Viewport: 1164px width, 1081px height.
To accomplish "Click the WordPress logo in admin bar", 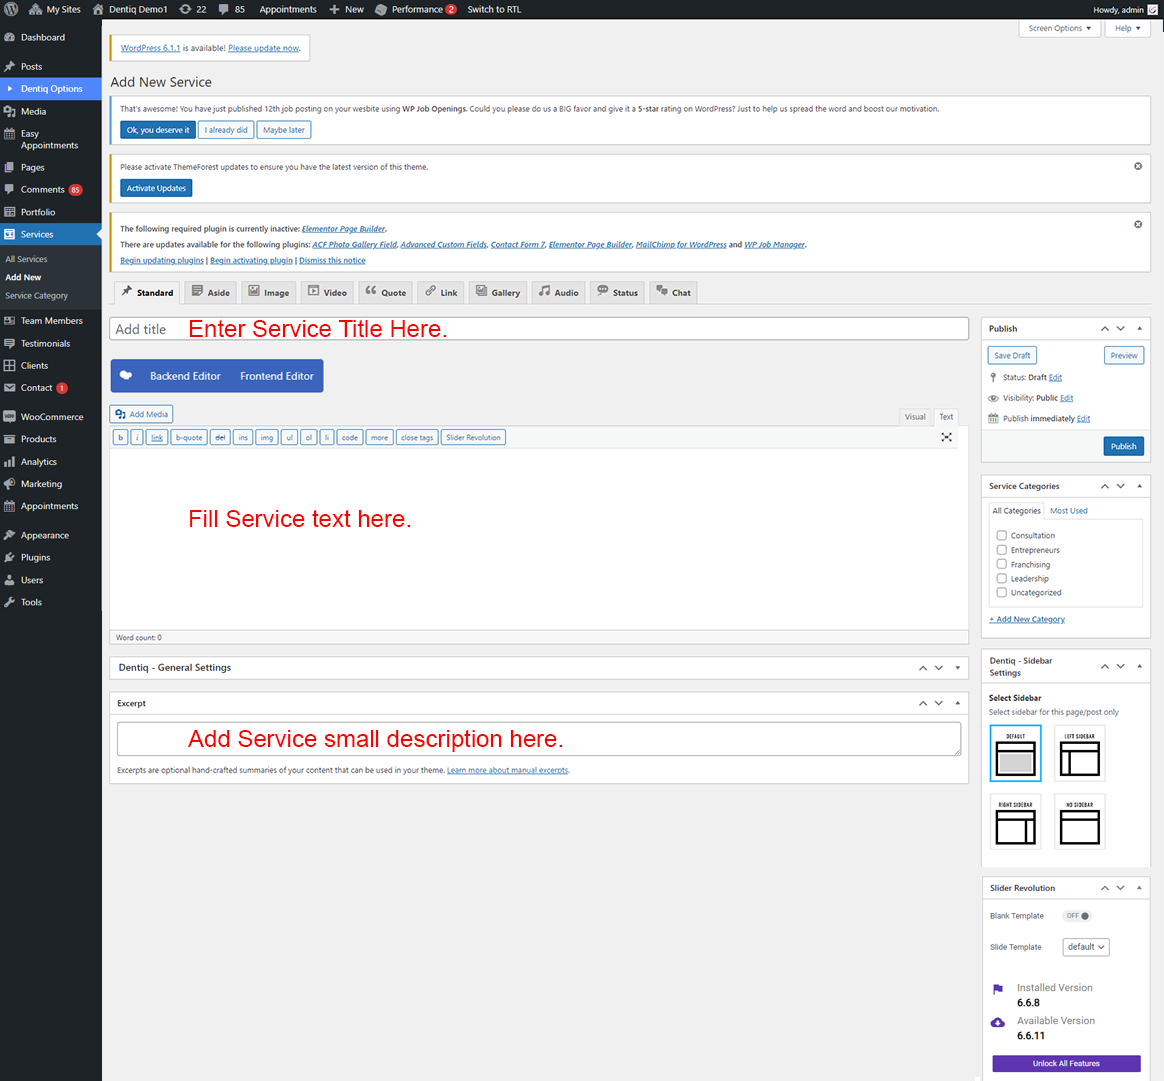I will point(12,9).
